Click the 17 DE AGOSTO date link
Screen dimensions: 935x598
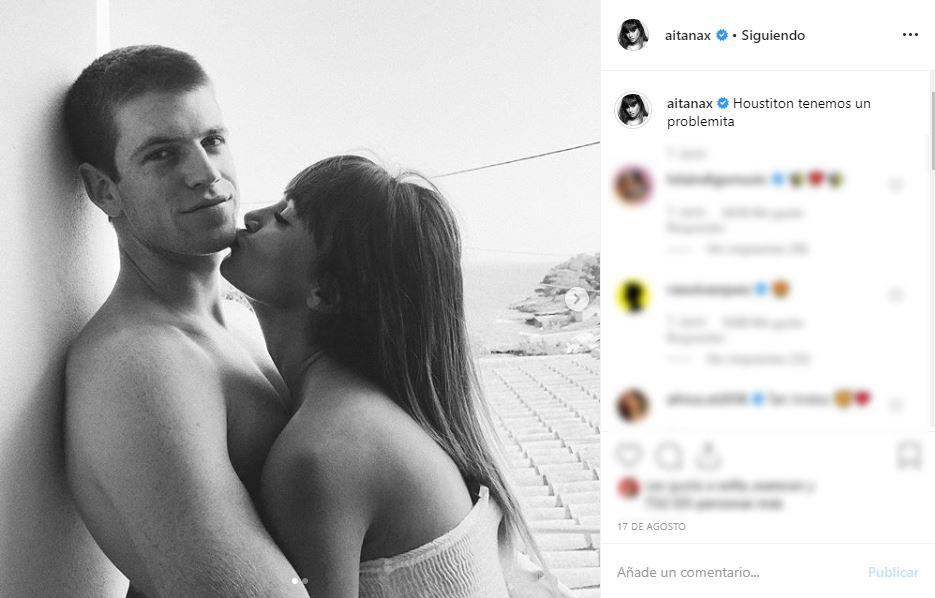[x=651, y=526]
